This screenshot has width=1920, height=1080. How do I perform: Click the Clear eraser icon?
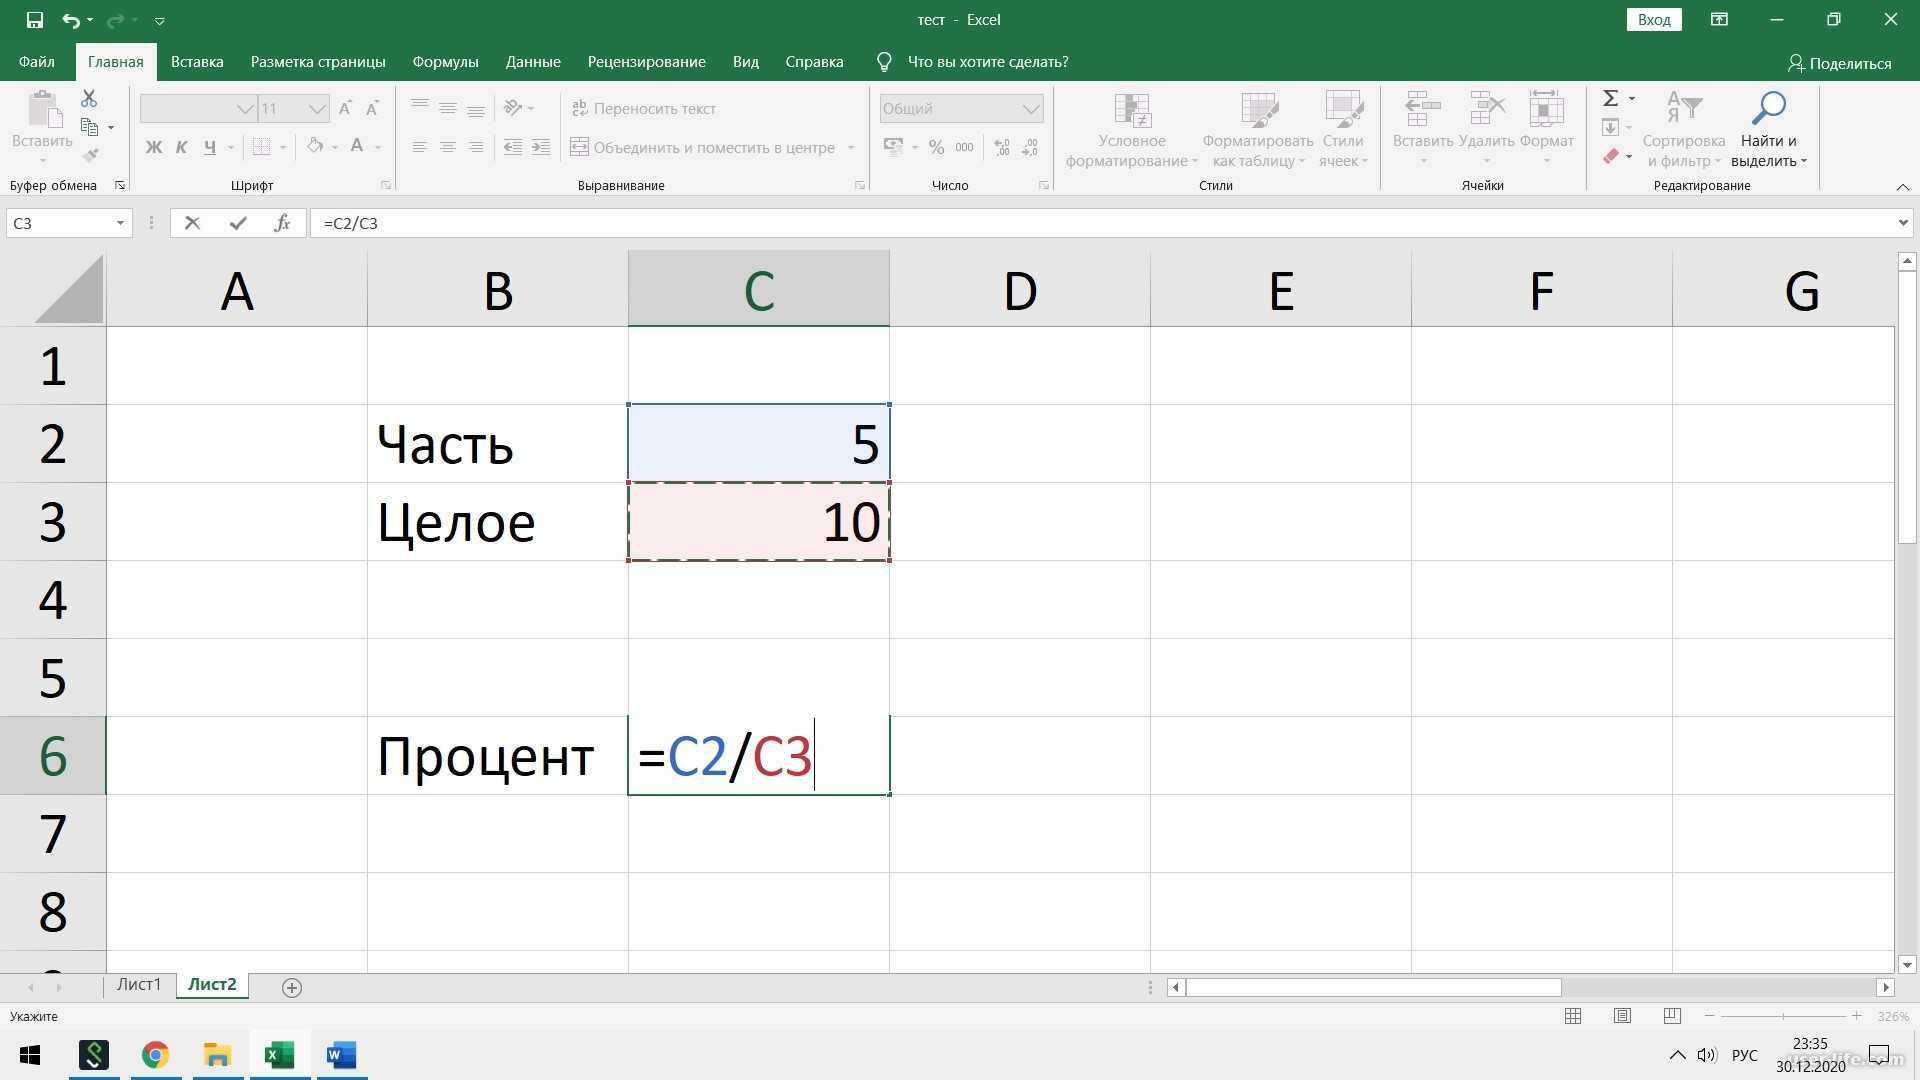1611,156
